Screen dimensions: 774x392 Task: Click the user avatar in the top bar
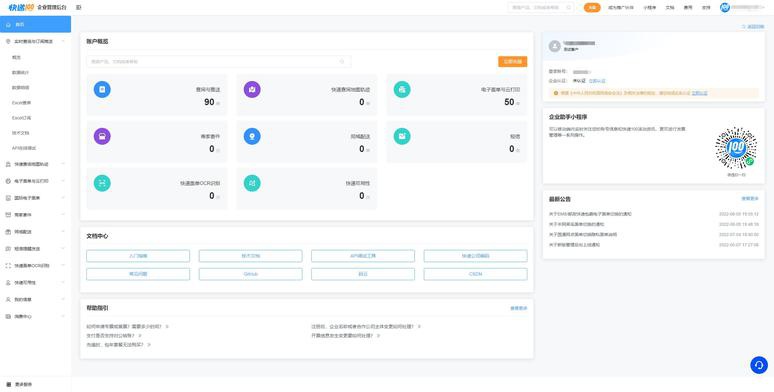tap(725, 7)
